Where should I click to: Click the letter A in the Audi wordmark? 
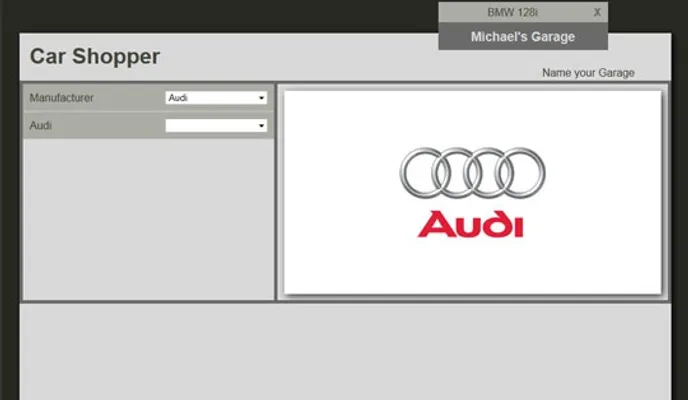click(434, 225)
